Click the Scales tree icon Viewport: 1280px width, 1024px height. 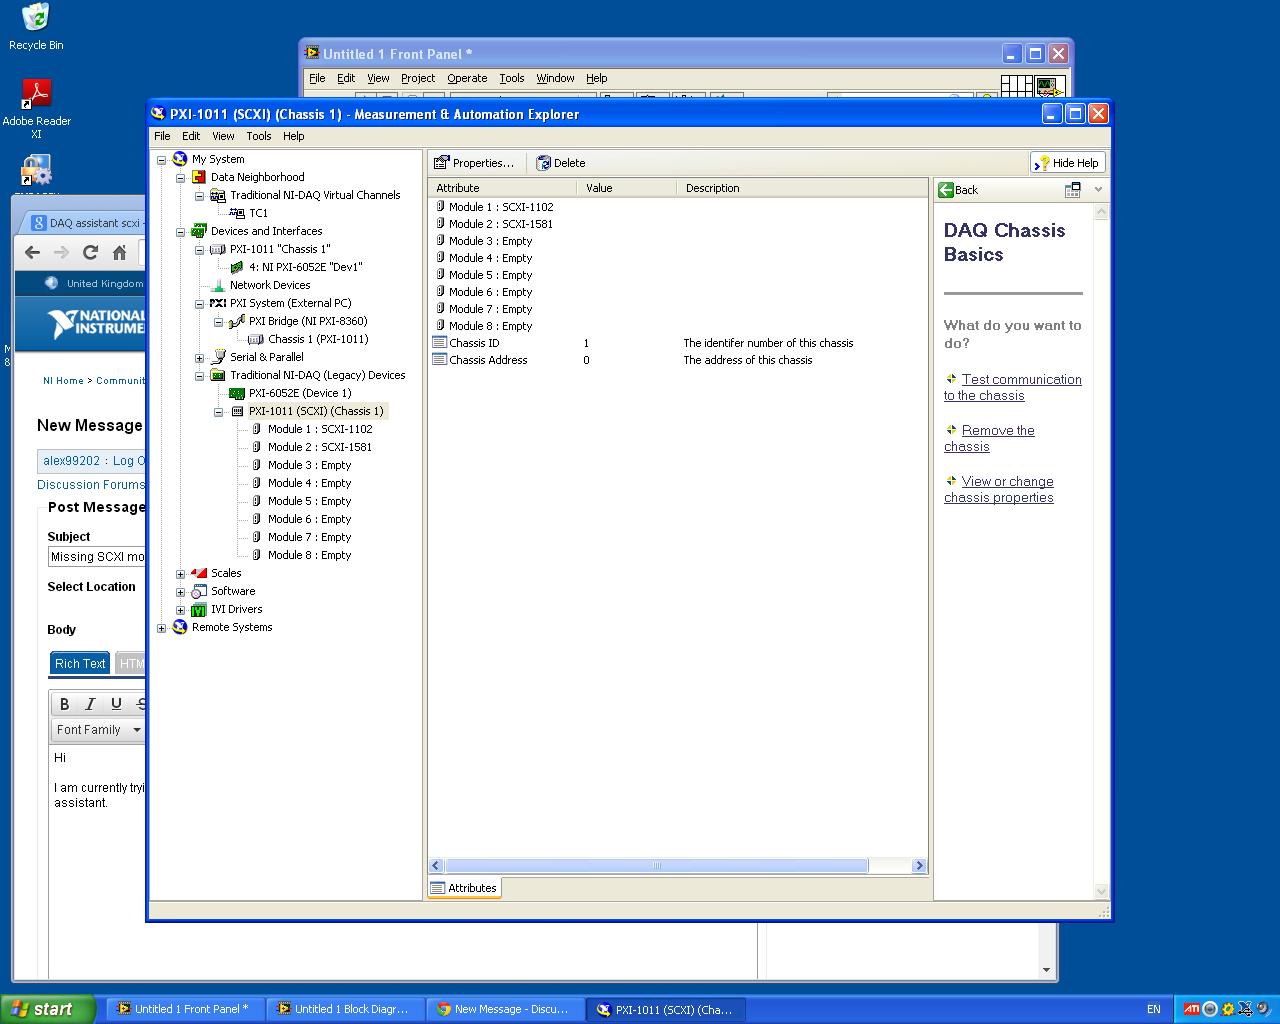[x=199, y=573]
